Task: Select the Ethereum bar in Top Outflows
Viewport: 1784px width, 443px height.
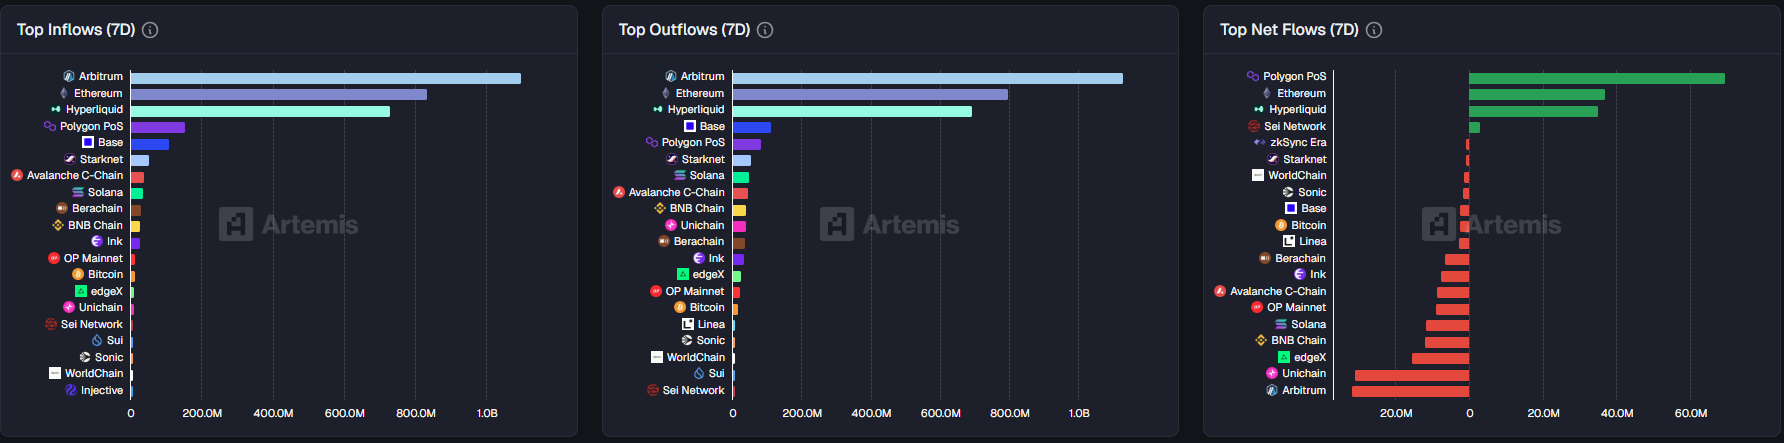Action: [870, 94]
